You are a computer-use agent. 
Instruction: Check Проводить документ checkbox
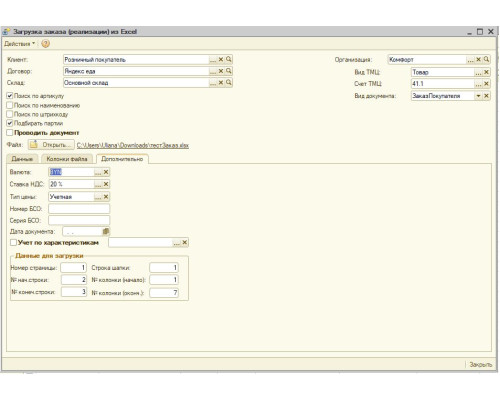point(10,133)
